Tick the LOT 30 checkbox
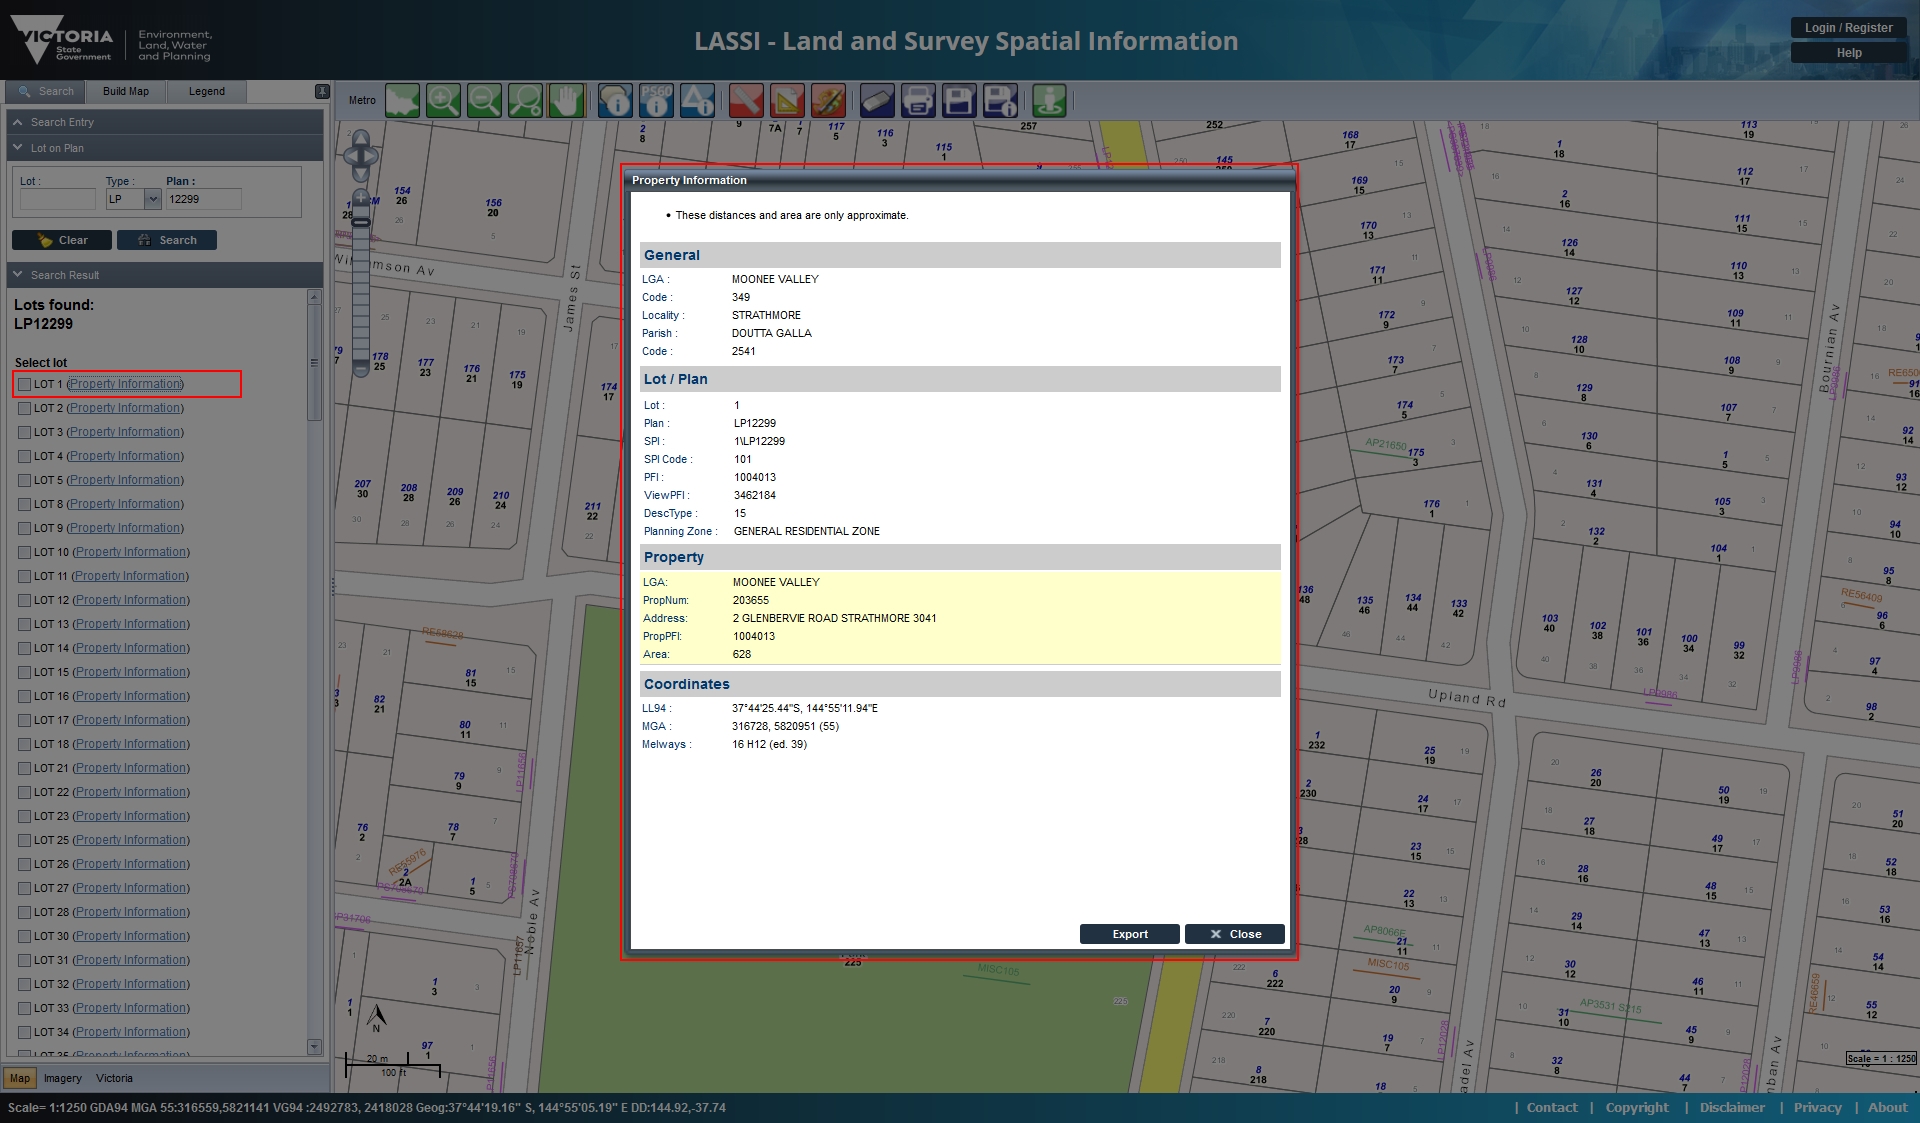Viewport: 1920px width, 1123px height. 25,936
